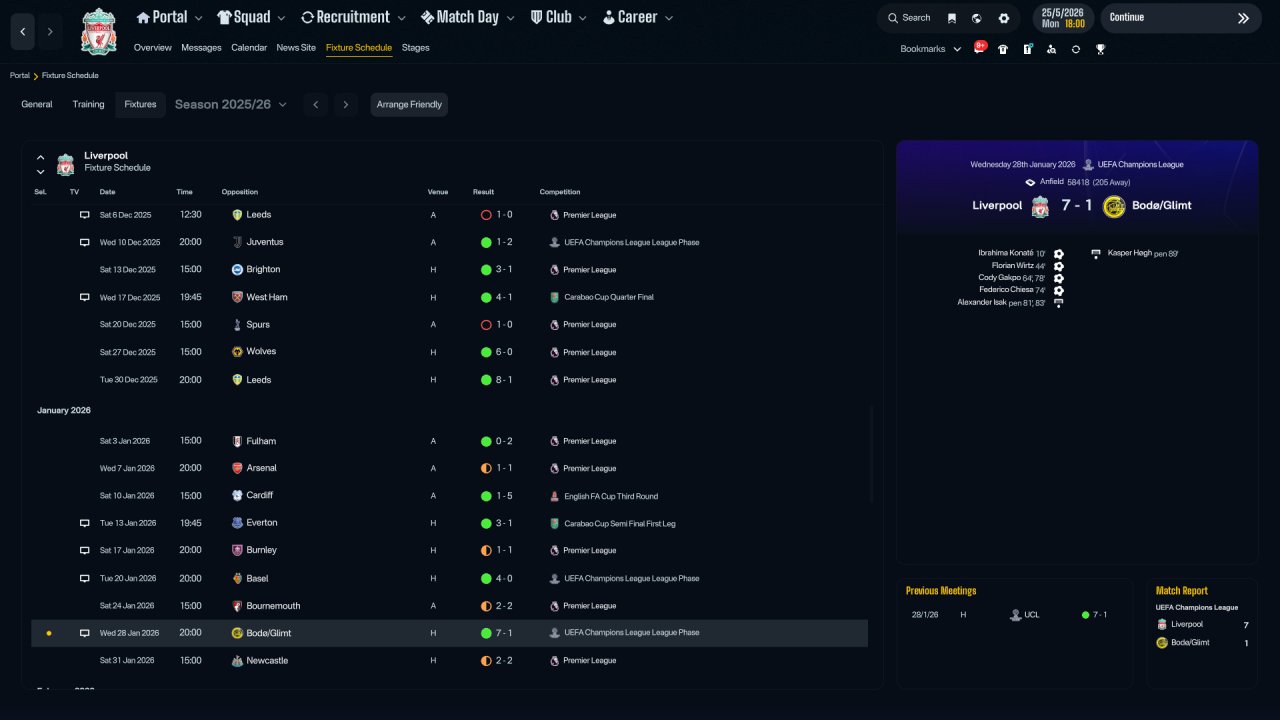The height and width of the screenshot is (720, 1280).
Task: Open the Squad dropdown menu
Action: click(x=251, y=17)
